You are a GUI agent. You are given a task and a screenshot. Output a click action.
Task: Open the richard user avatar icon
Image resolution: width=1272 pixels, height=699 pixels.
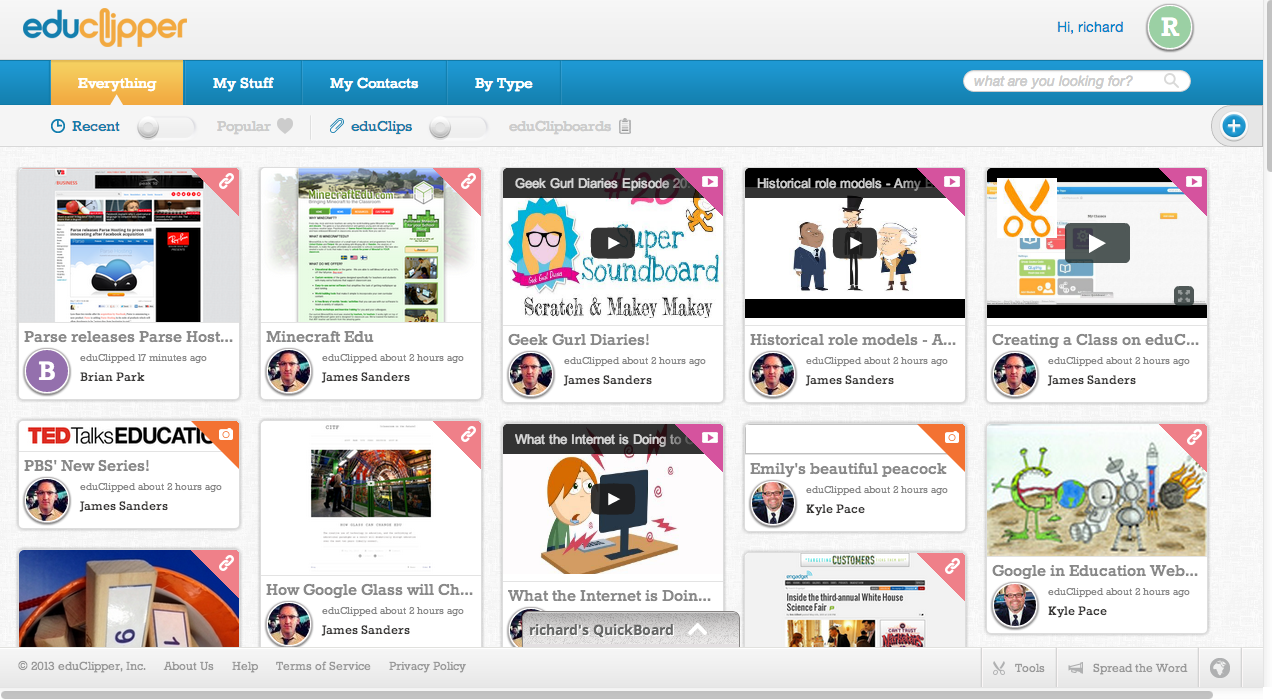[x=1170, y=28]
